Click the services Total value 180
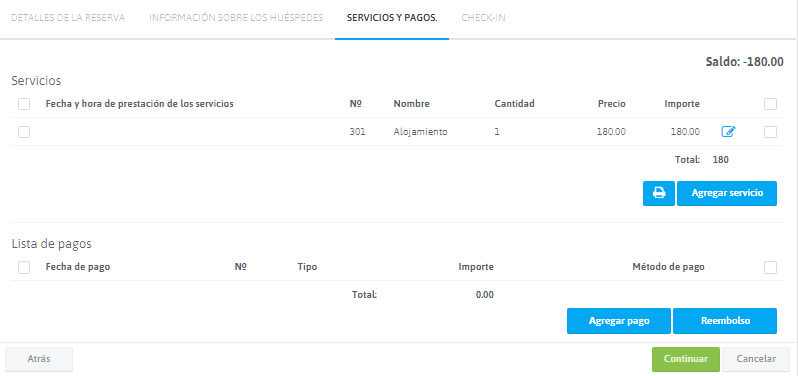Image resolution: width=798 pixels, height=376 pixels. coord(721,160)
